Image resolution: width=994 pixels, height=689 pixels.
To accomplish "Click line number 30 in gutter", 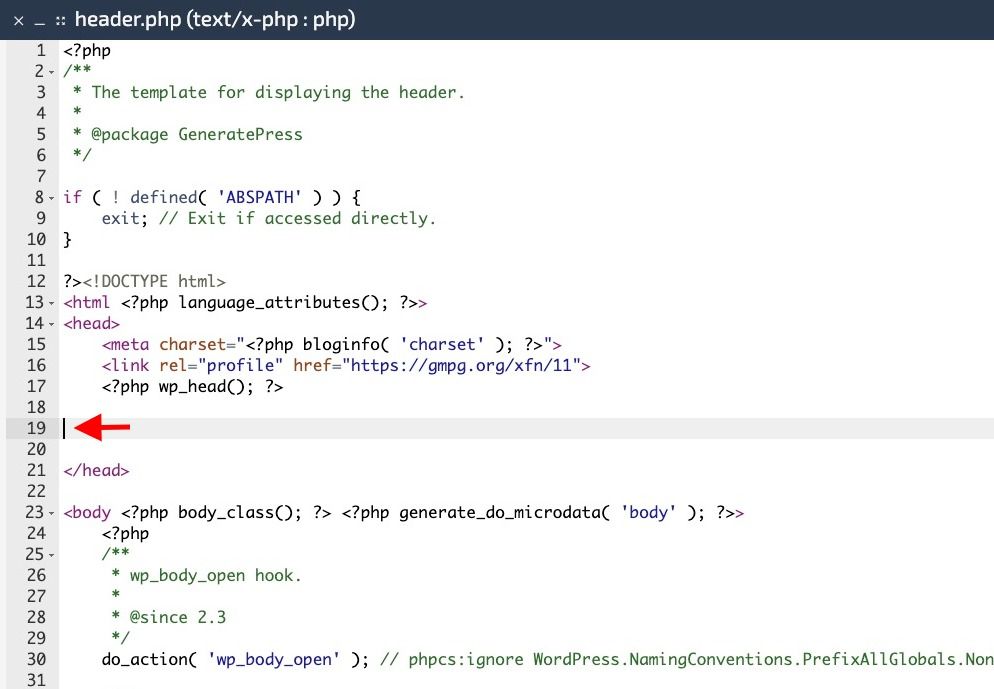I will tap(36, 659).
